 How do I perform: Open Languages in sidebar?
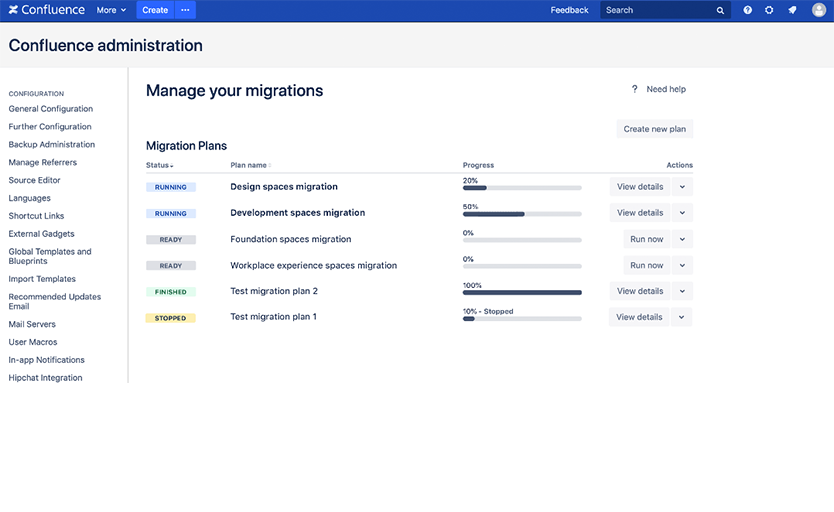coord(30,198)
